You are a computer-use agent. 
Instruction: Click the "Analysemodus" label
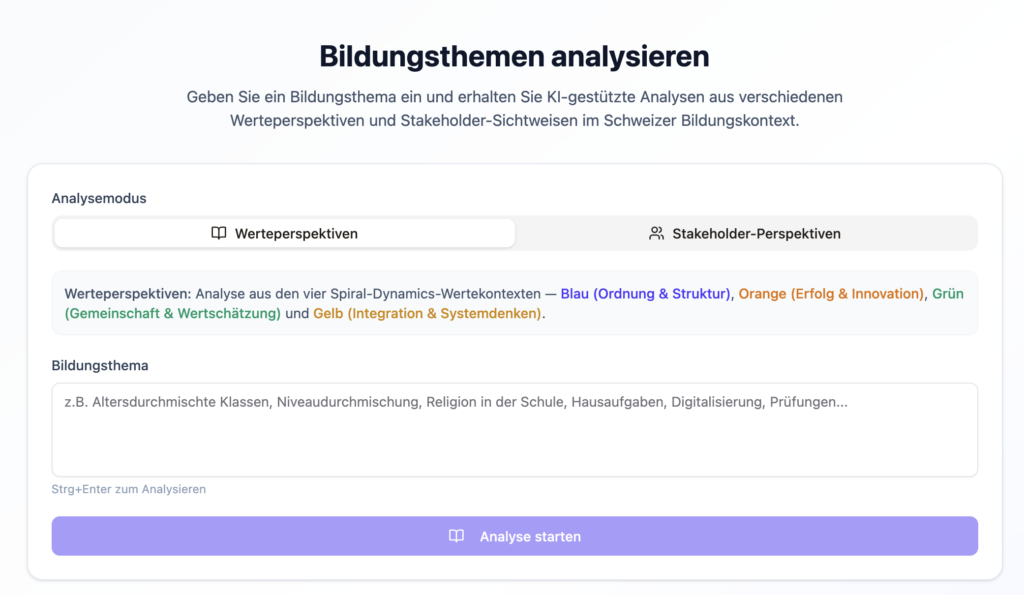[99, 198]
